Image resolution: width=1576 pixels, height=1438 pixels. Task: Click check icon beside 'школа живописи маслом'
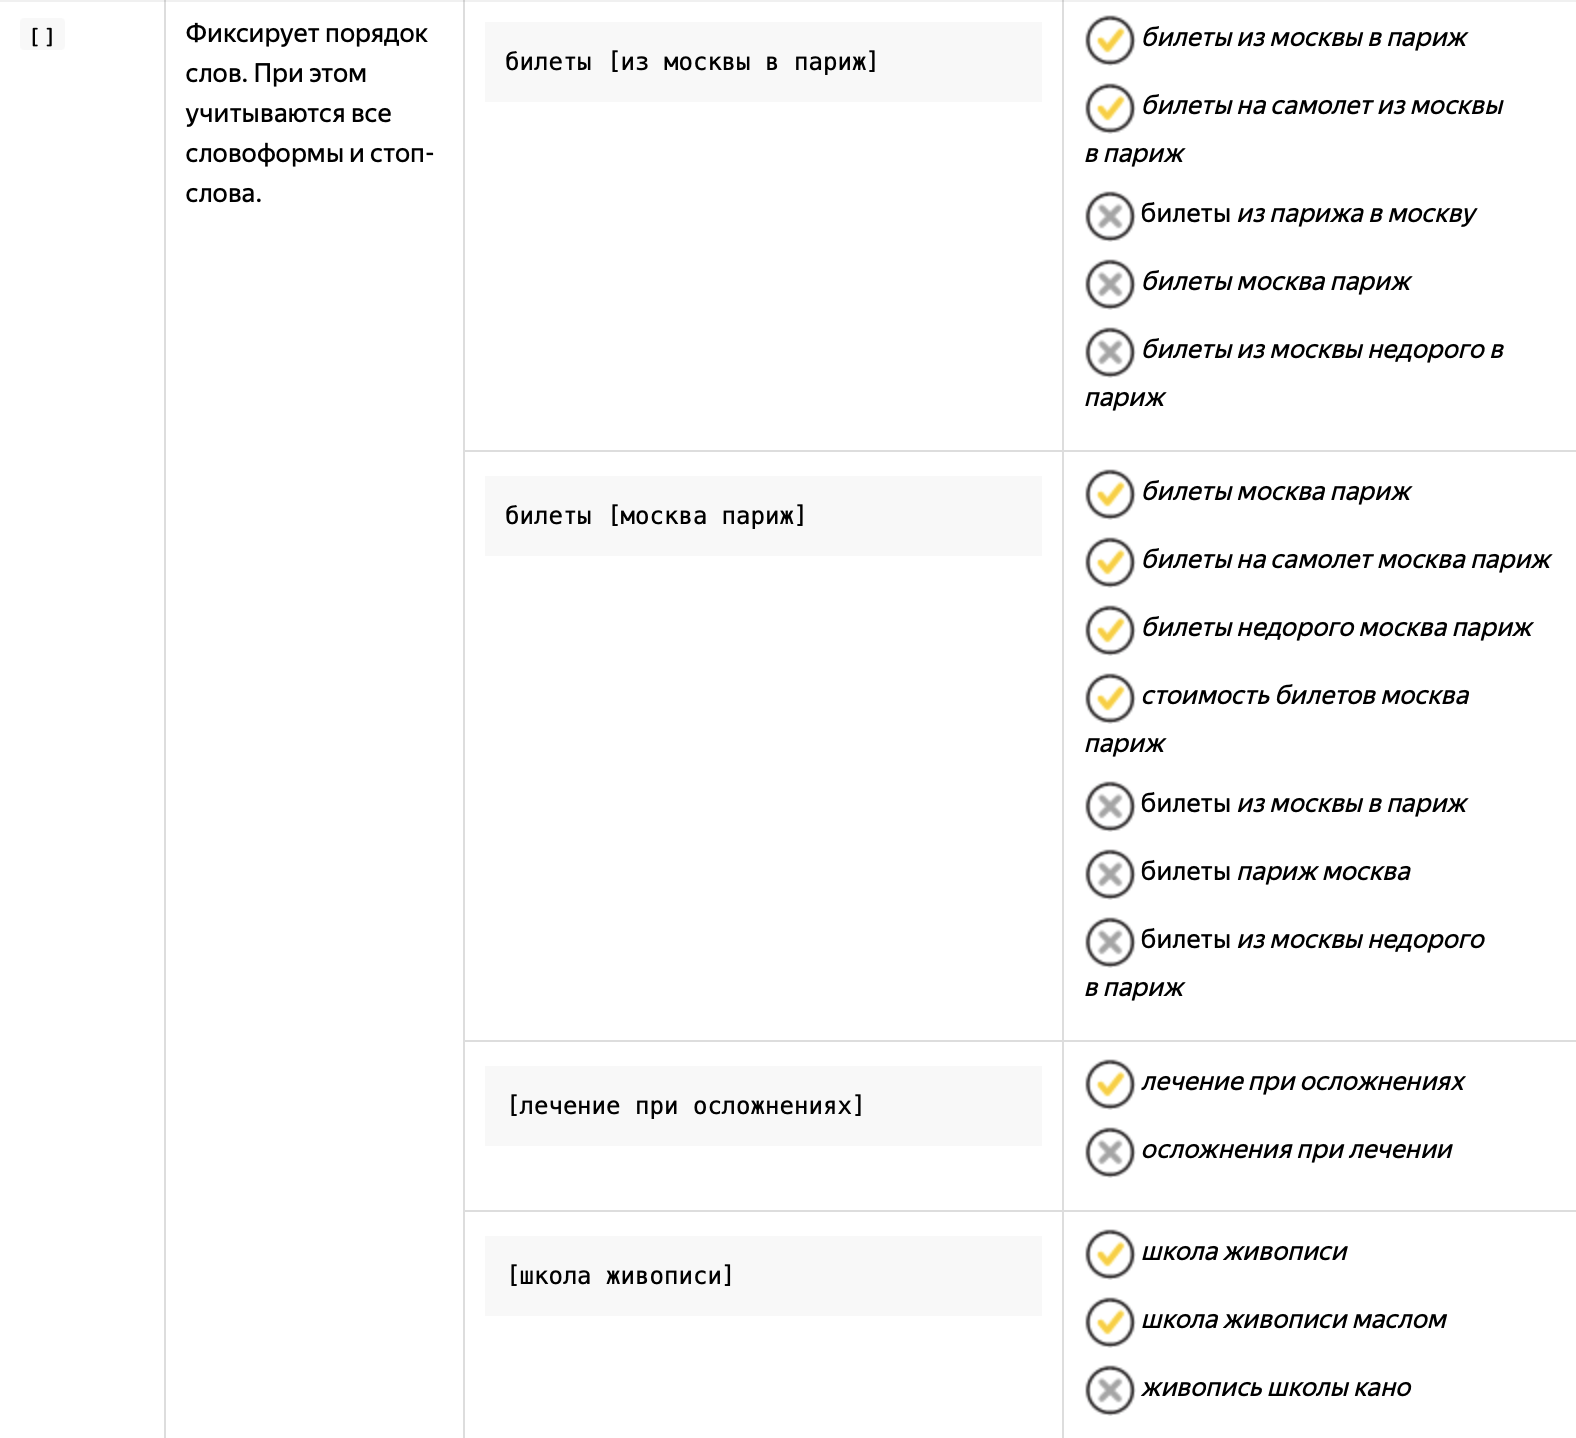(1109, 1323)
